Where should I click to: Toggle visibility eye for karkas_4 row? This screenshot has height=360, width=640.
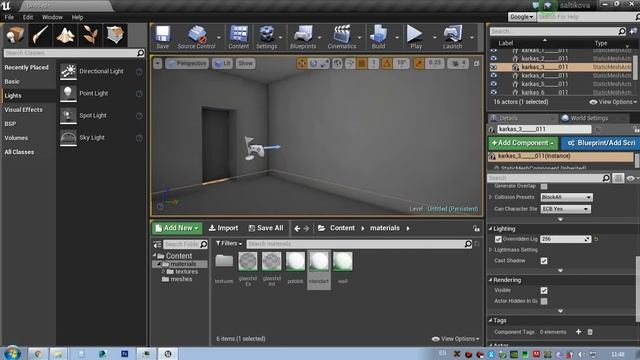493,76
